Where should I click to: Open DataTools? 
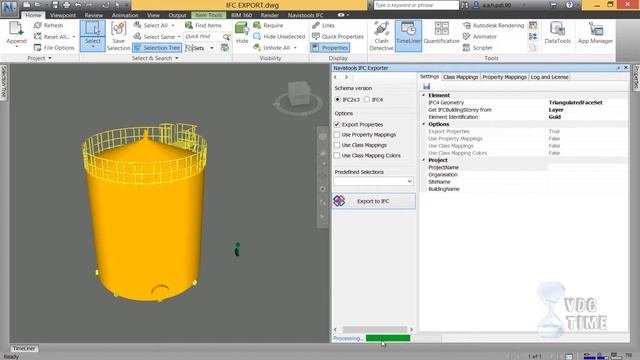[x=558, y=33]
